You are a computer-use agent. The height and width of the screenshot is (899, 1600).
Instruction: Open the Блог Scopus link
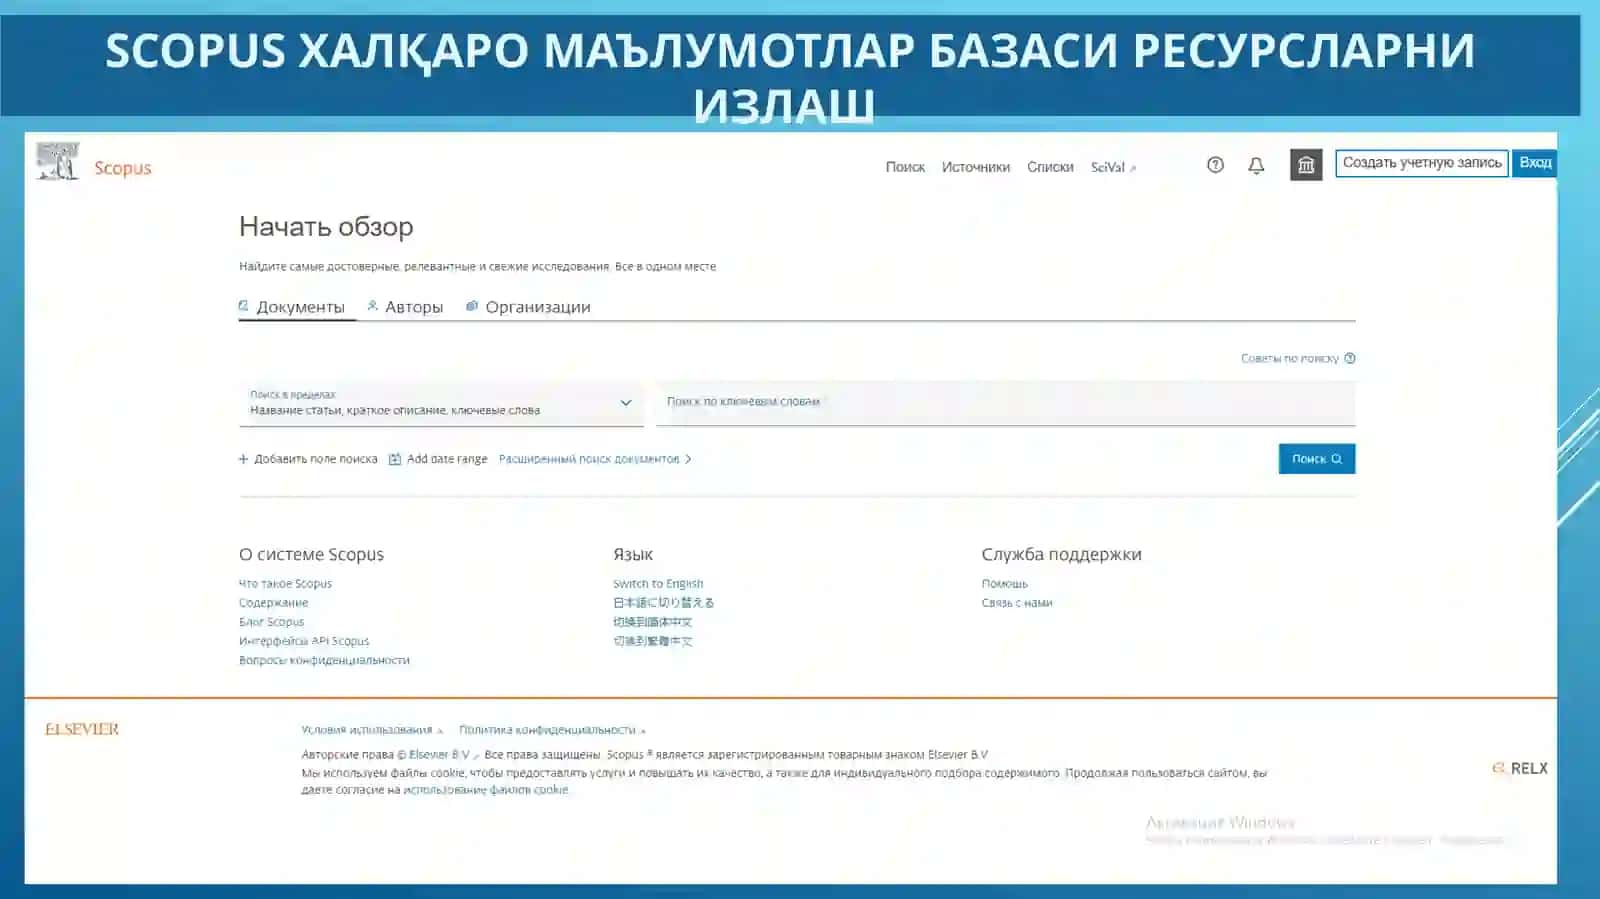[x=271, y=622]
